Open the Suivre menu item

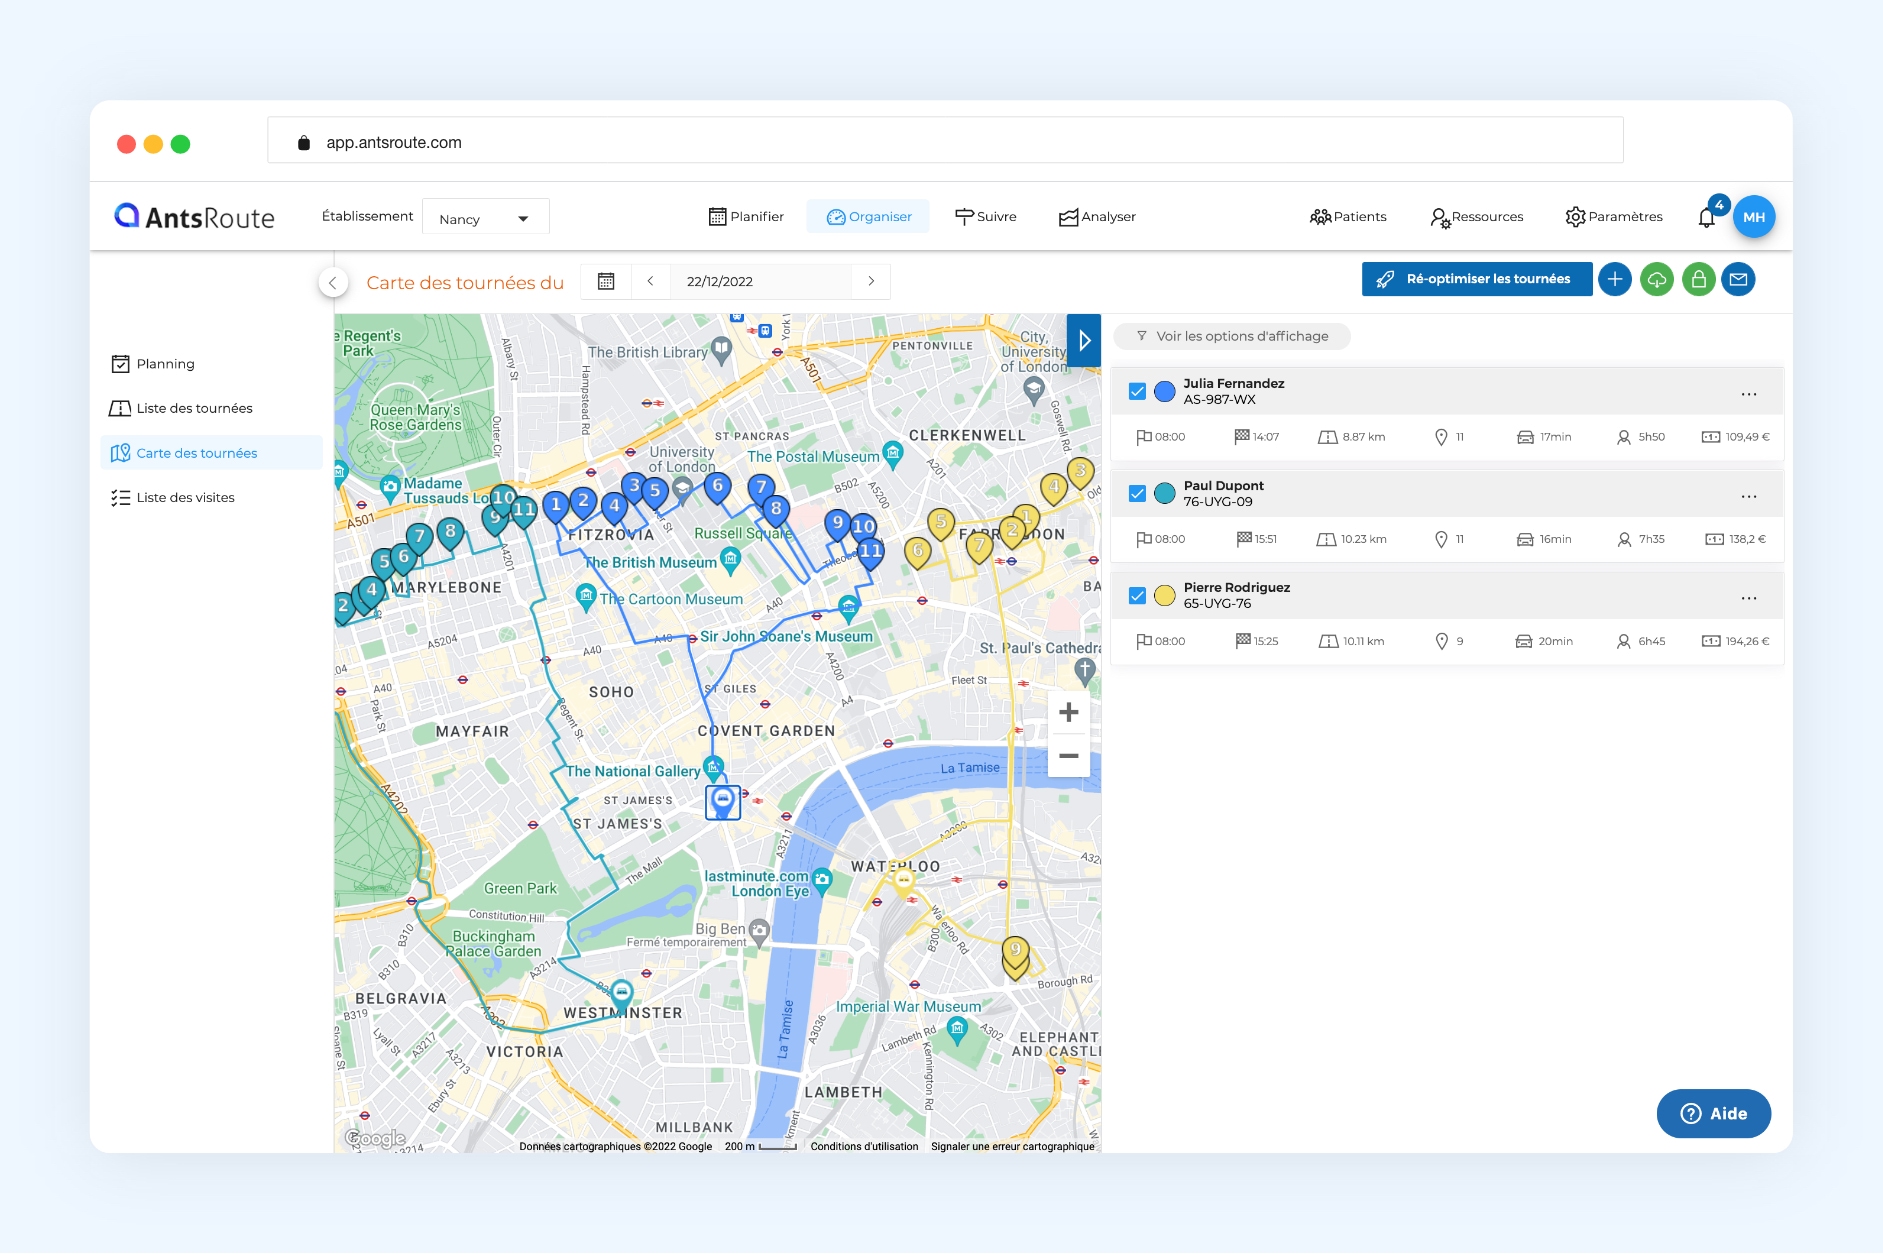pos(985,216)
